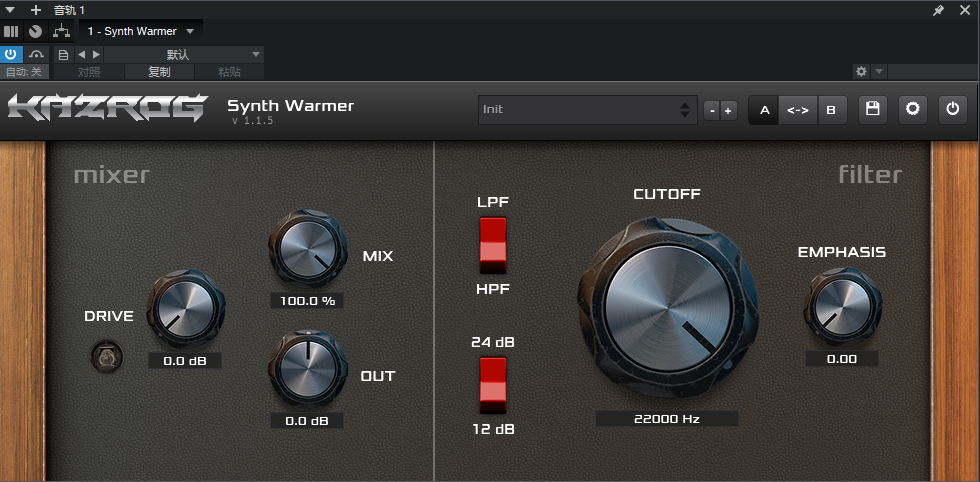This screenshot has width=980, height=482.
Task: Expand the arrow beside host gear icon
Action: (x=879, y=72)
